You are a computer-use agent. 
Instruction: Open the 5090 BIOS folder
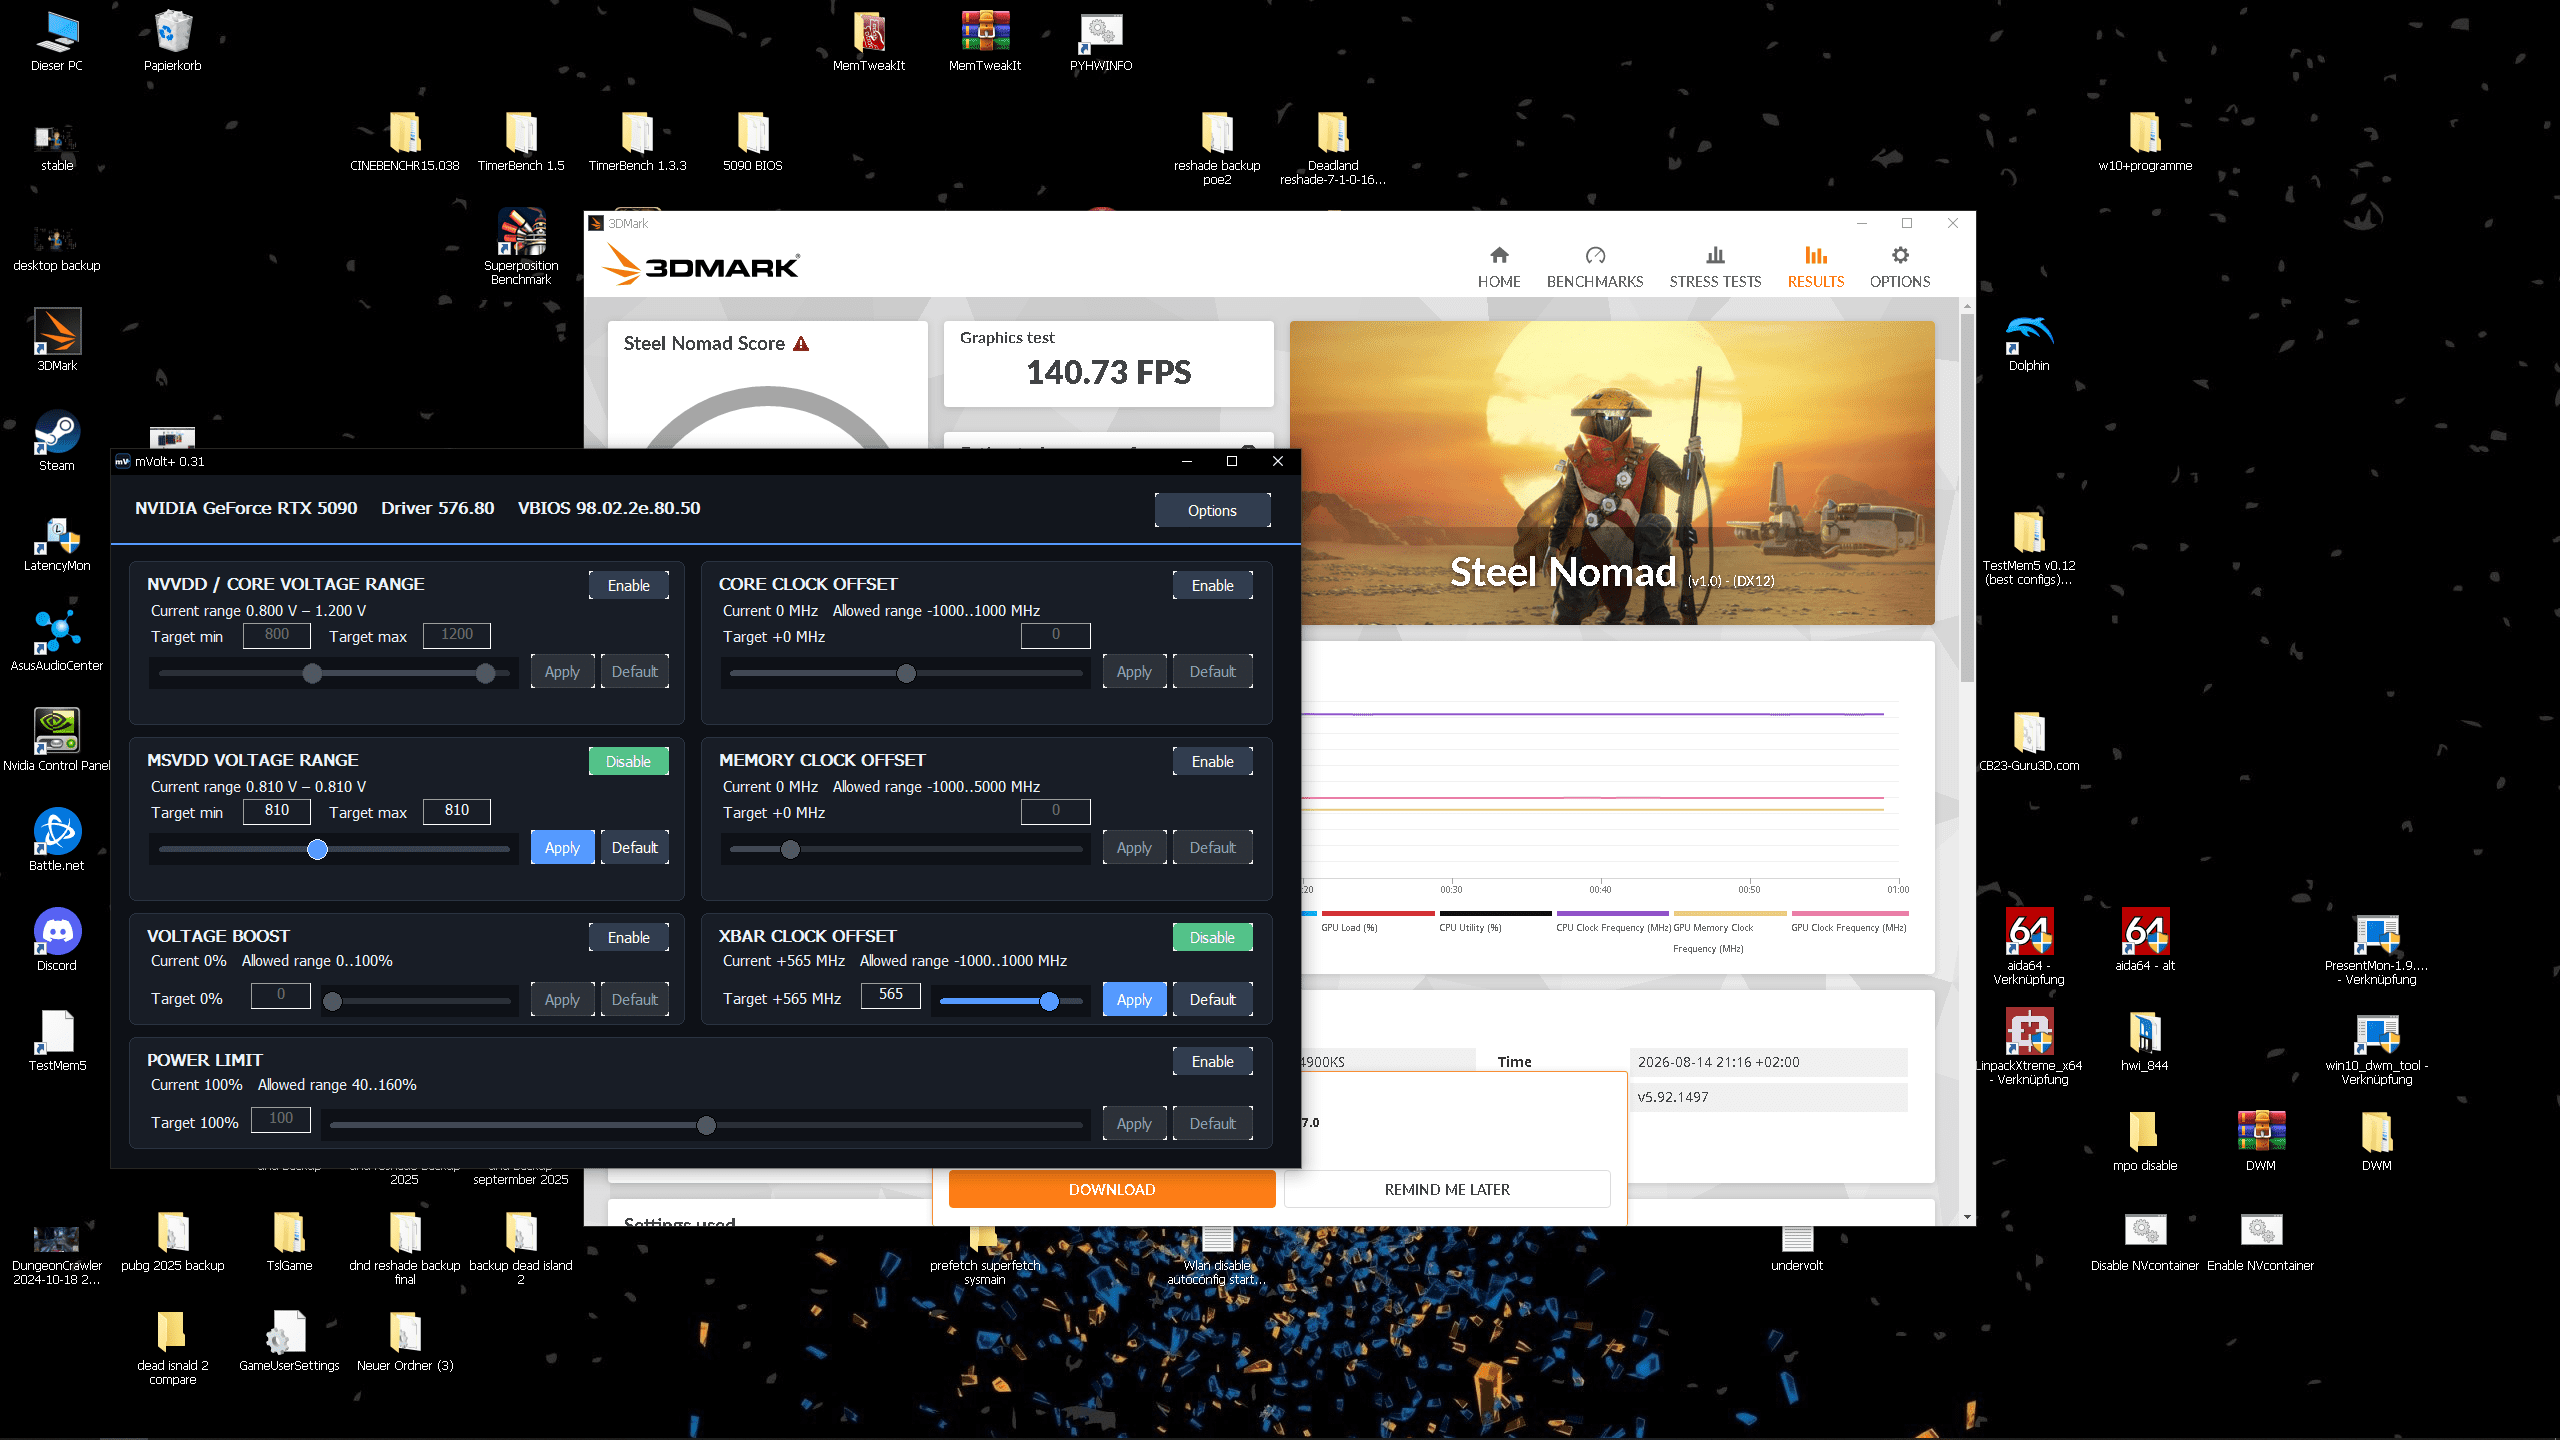[753, 141]
